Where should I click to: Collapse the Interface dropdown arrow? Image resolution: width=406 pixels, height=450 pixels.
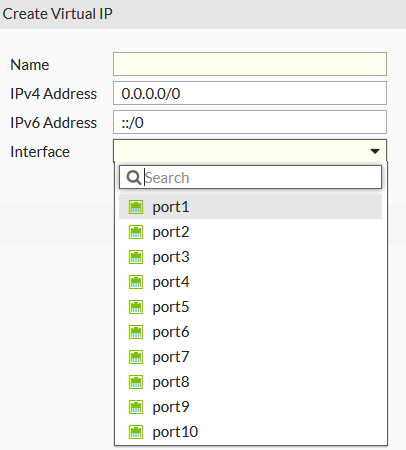pyautogui.click(x=375, y=151)
